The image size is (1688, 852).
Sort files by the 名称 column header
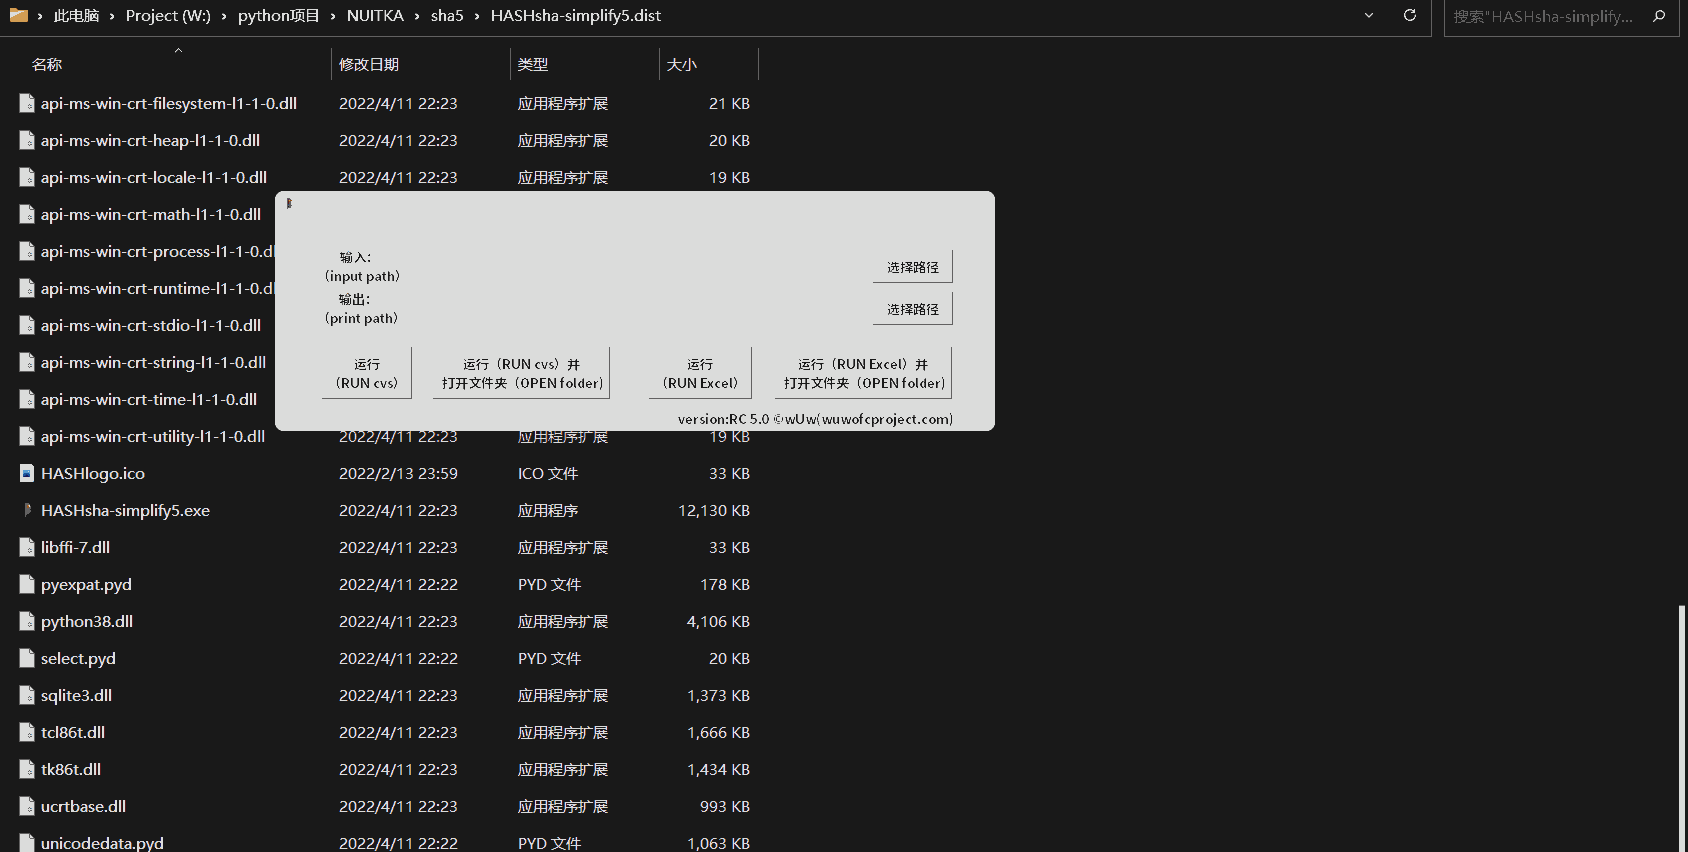(47, 64)
